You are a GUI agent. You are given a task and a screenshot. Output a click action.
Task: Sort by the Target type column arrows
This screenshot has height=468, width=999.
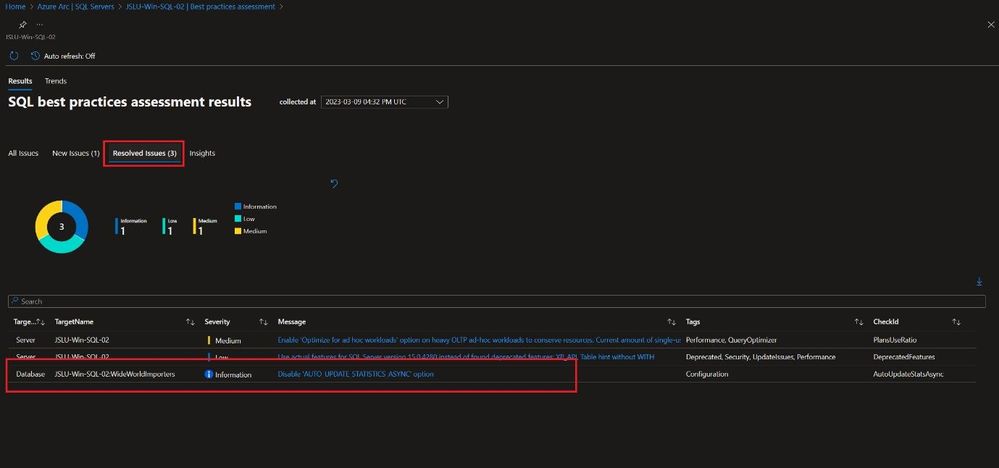coord(40,322)
